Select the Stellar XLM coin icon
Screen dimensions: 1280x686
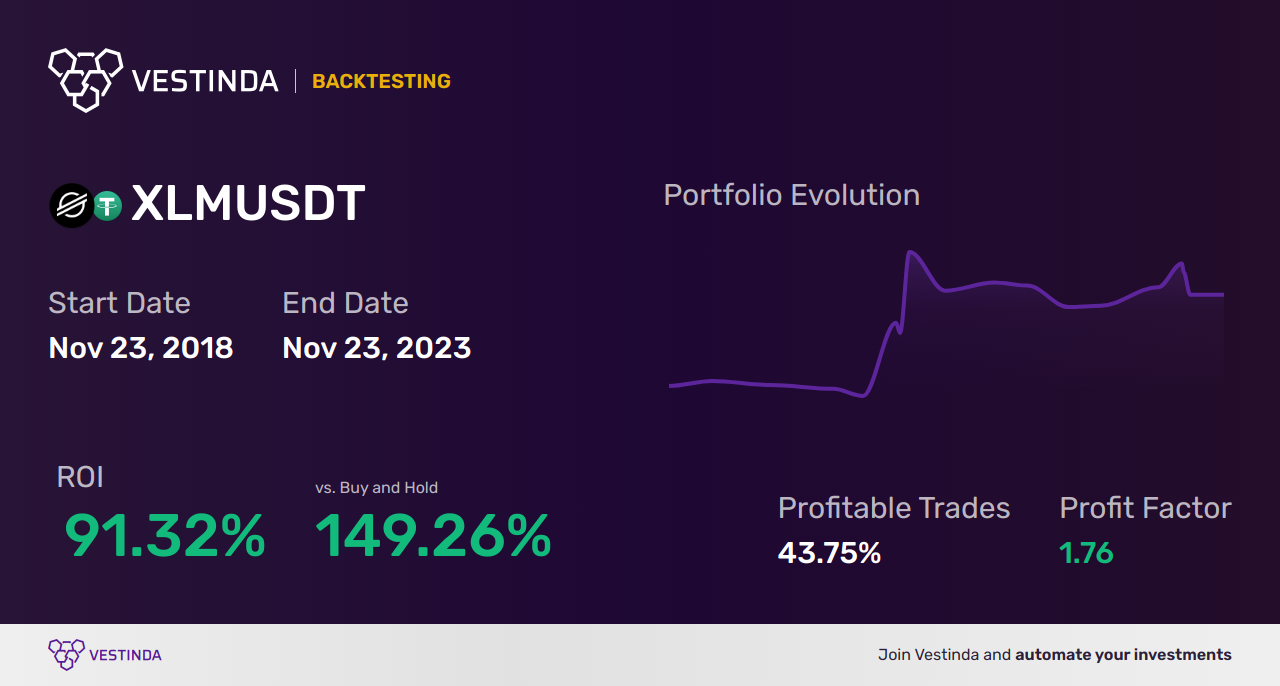click(x=71, y=206)
